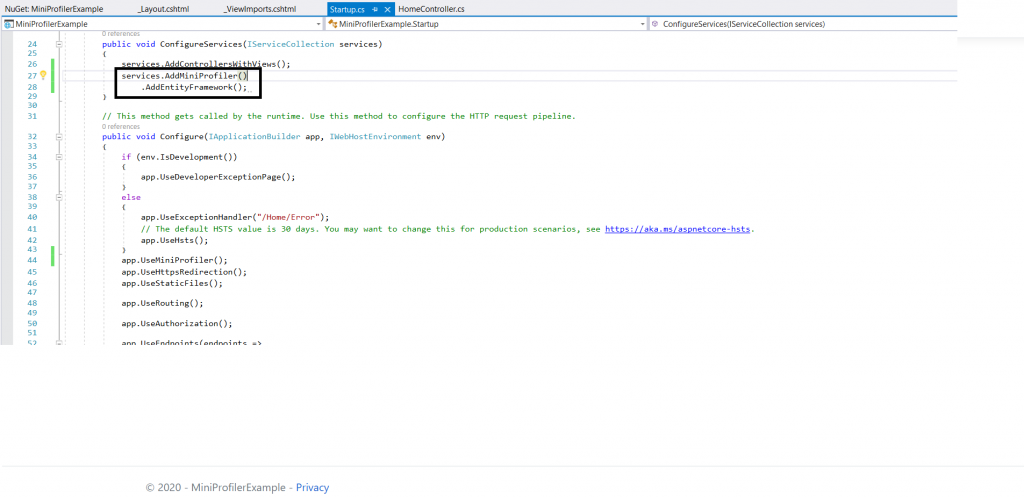Click line number 44 in the gutter

[x=32, y=260]
